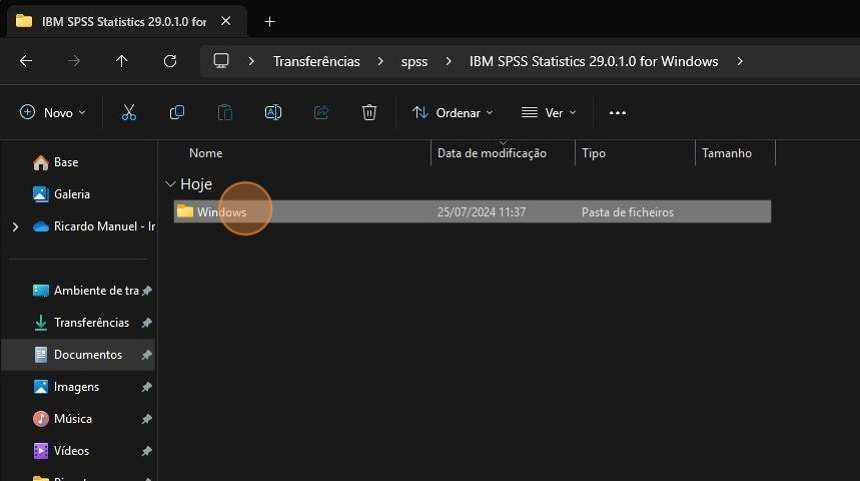Image resolution: width=860 pixels, height=481 pixels.
Task: Open the Novo dropdown menu
Action: coord(53,112)
